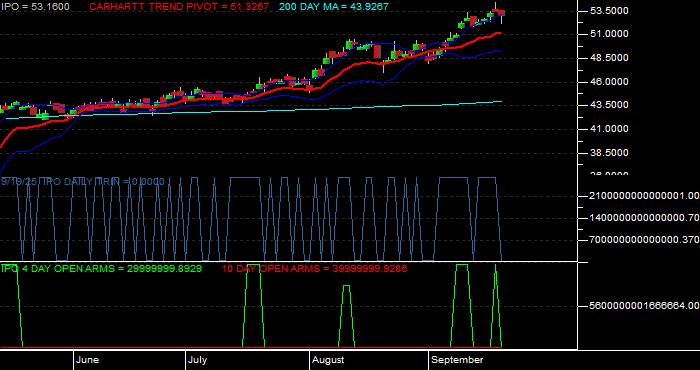700x370 pixels.
Task: Click the end of the cyan 200 day MA line
Action: coord(501,101)
